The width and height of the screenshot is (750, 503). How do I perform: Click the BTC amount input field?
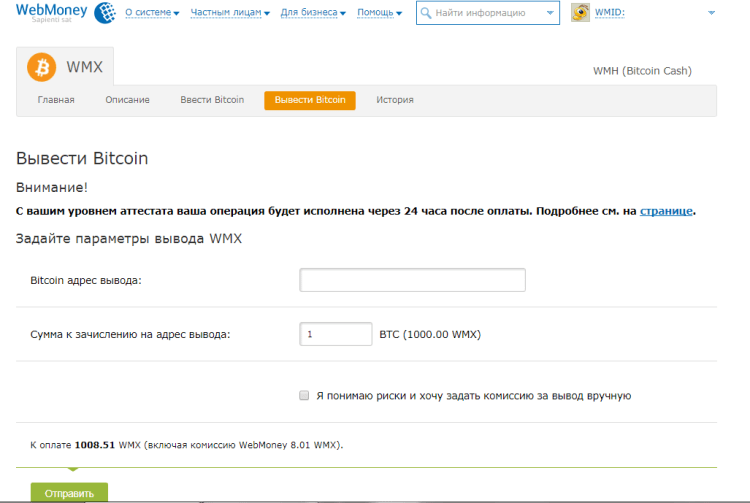pyautogui.click(x=336, y=334)
